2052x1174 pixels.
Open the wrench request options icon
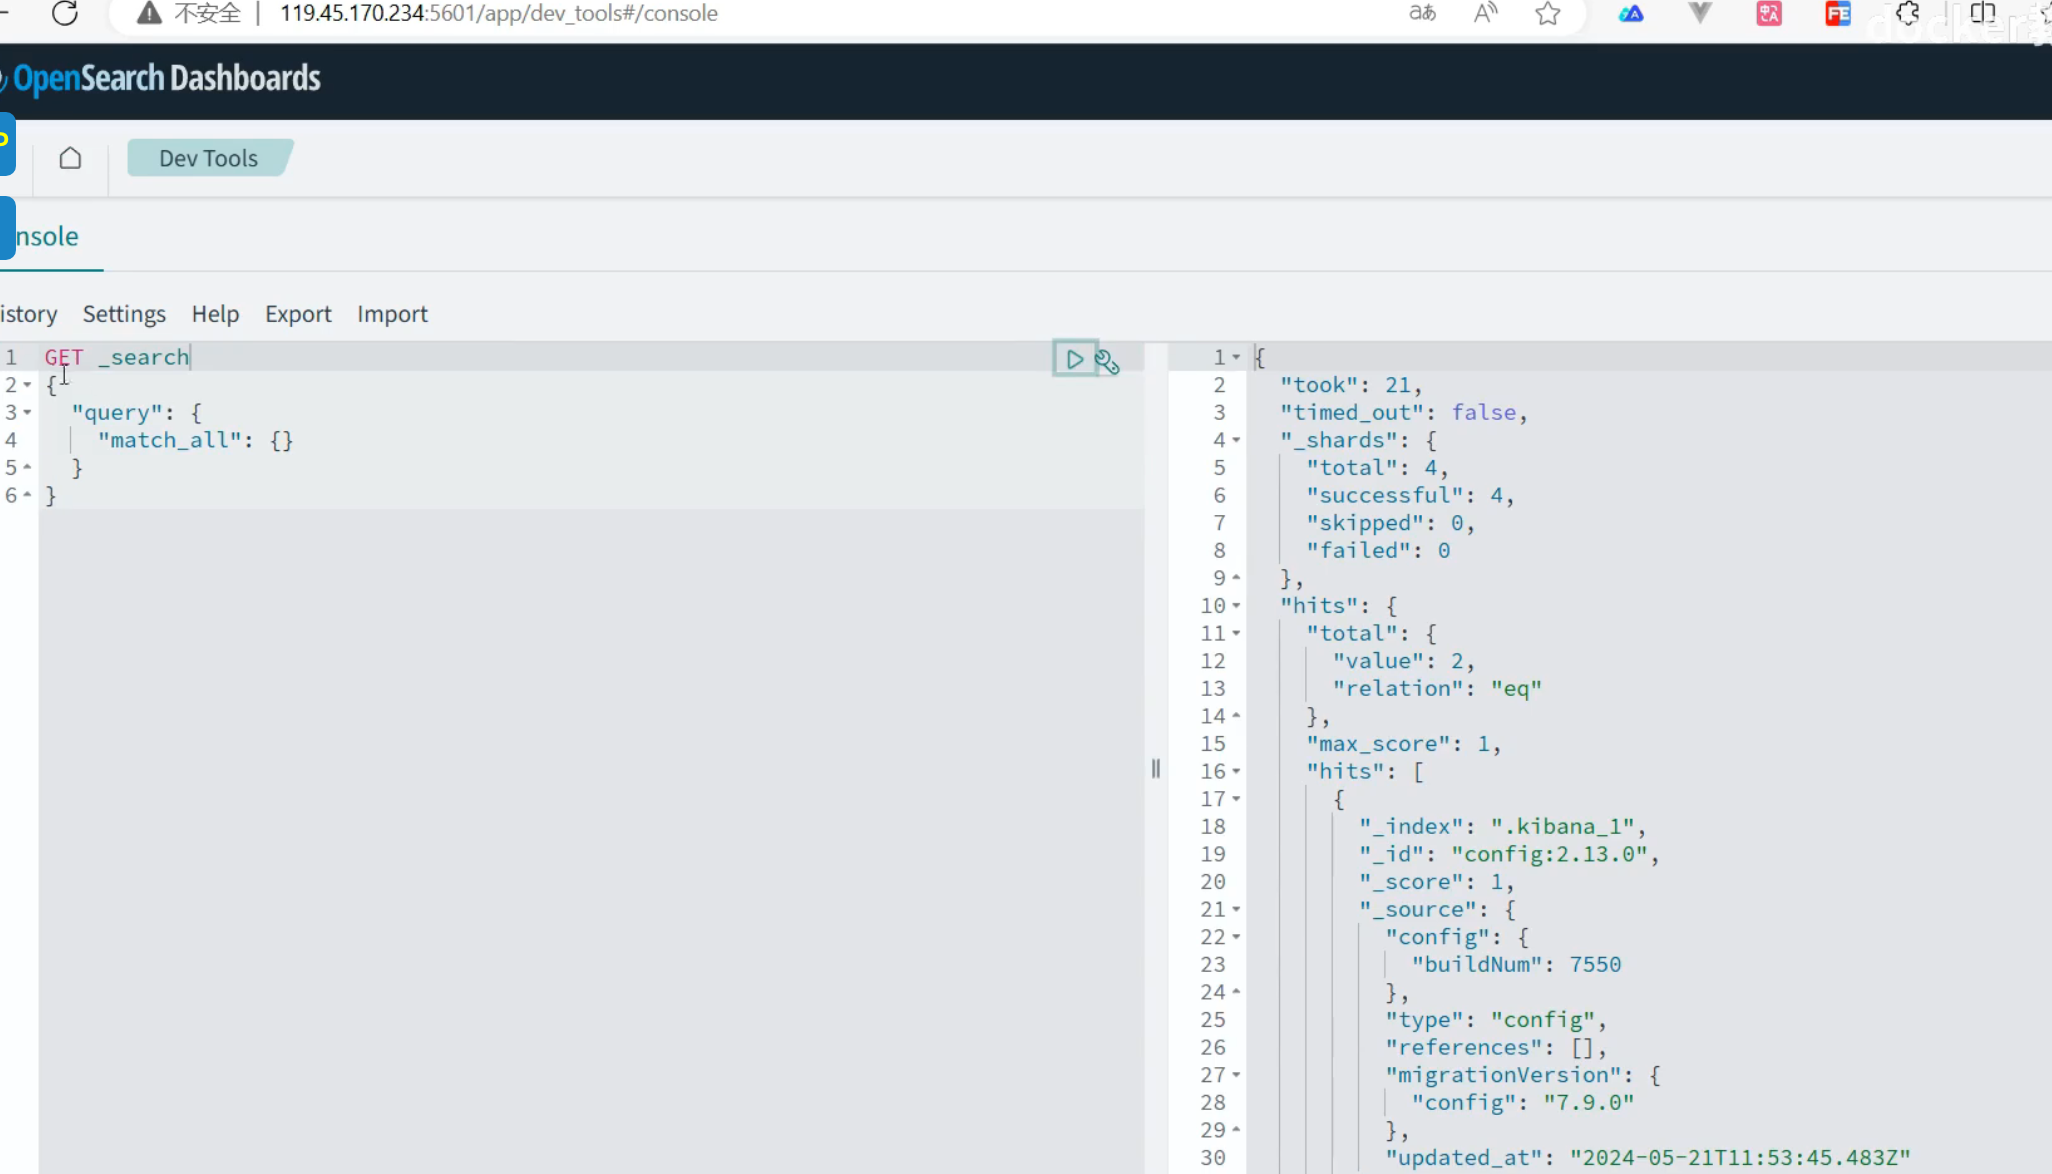click(1107, 362)
